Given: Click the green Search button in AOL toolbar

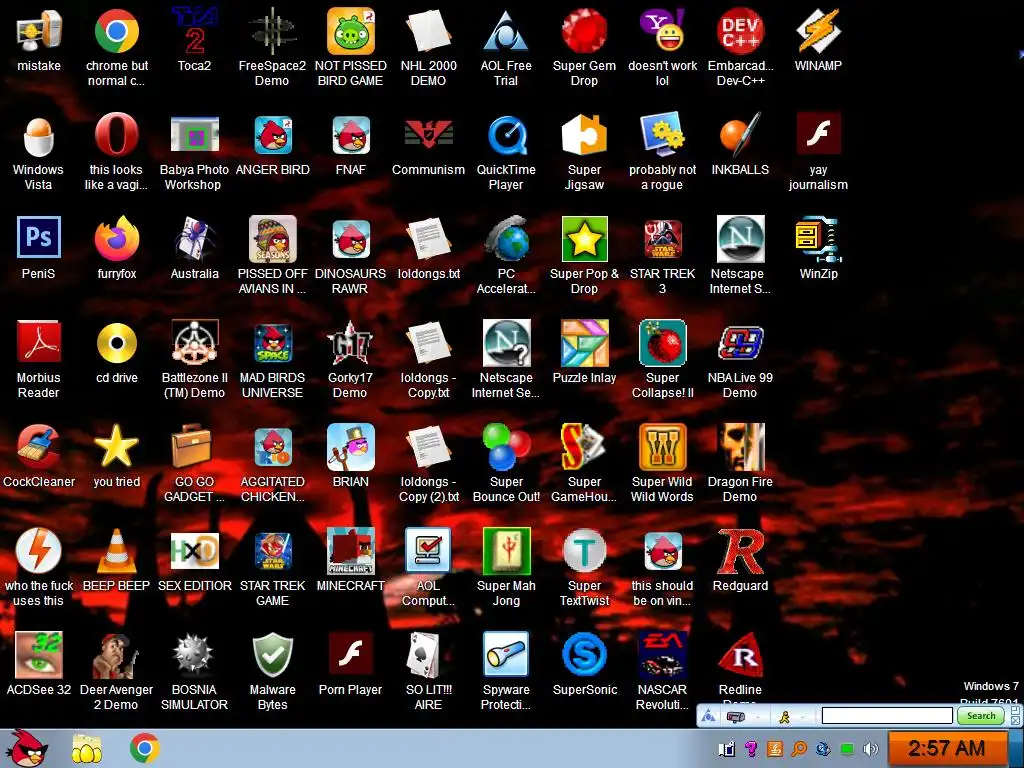Looking at the screenshot, I should 981,716.
